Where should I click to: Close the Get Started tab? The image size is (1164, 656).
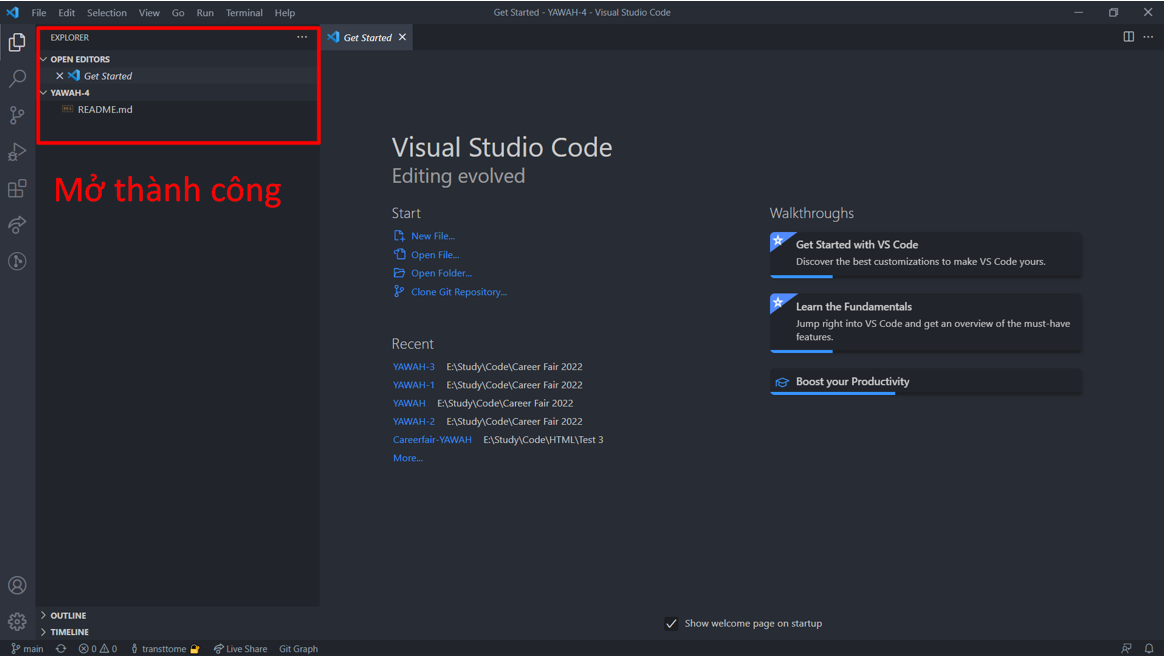(402, 37)
